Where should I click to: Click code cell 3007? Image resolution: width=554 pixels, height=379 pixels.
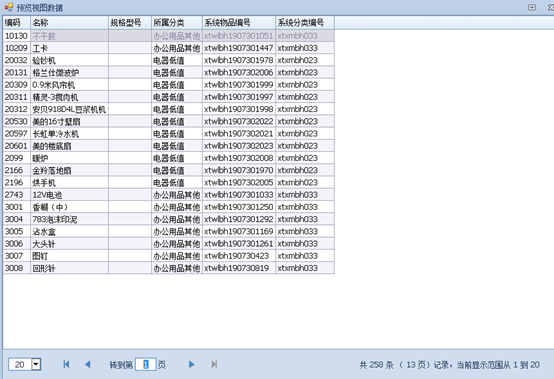tap(17, 256)
